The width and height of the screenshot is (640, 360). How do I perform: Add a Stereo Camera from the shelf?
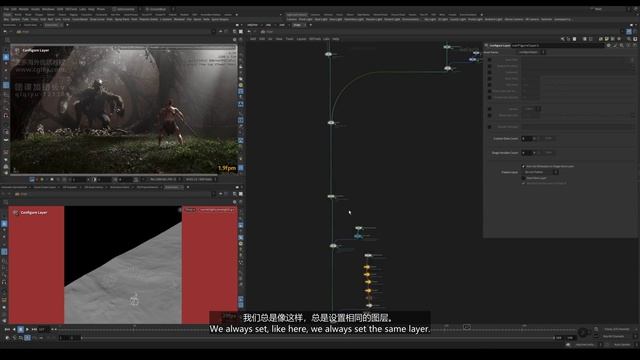click(x=514, y=19)
